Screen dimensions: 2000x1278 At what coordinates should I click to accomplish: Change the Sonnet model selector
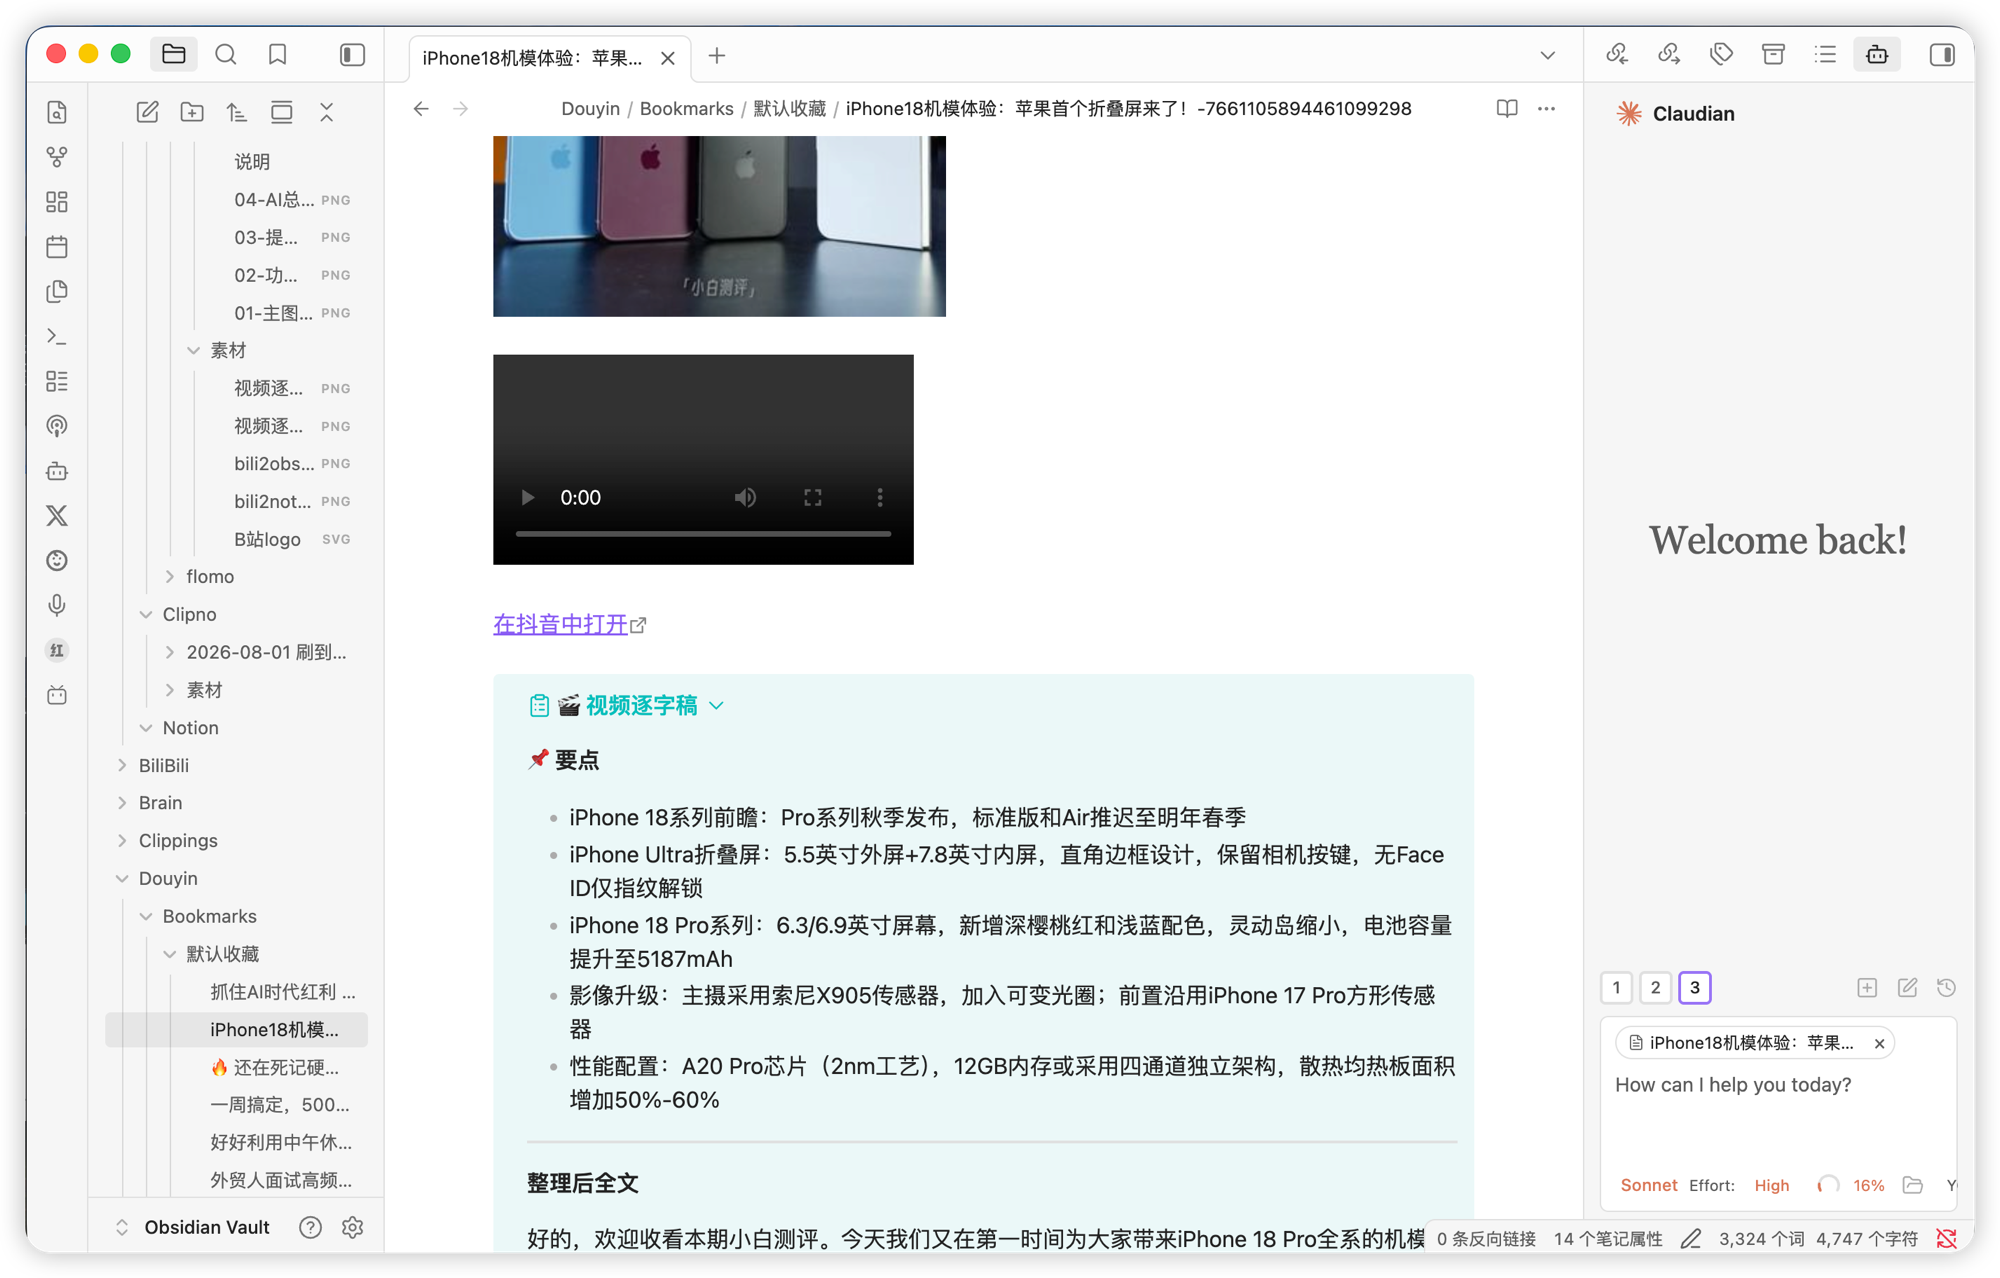tap(1648, 1186)
